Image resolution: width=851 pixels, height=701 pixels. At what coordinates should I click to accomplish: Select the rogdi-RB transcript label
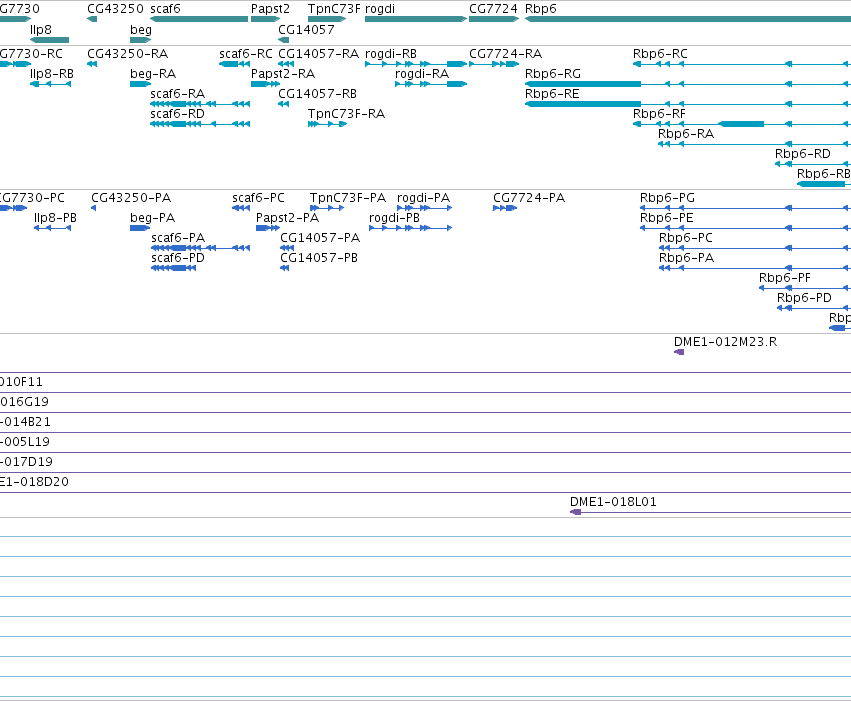[391, 54]
